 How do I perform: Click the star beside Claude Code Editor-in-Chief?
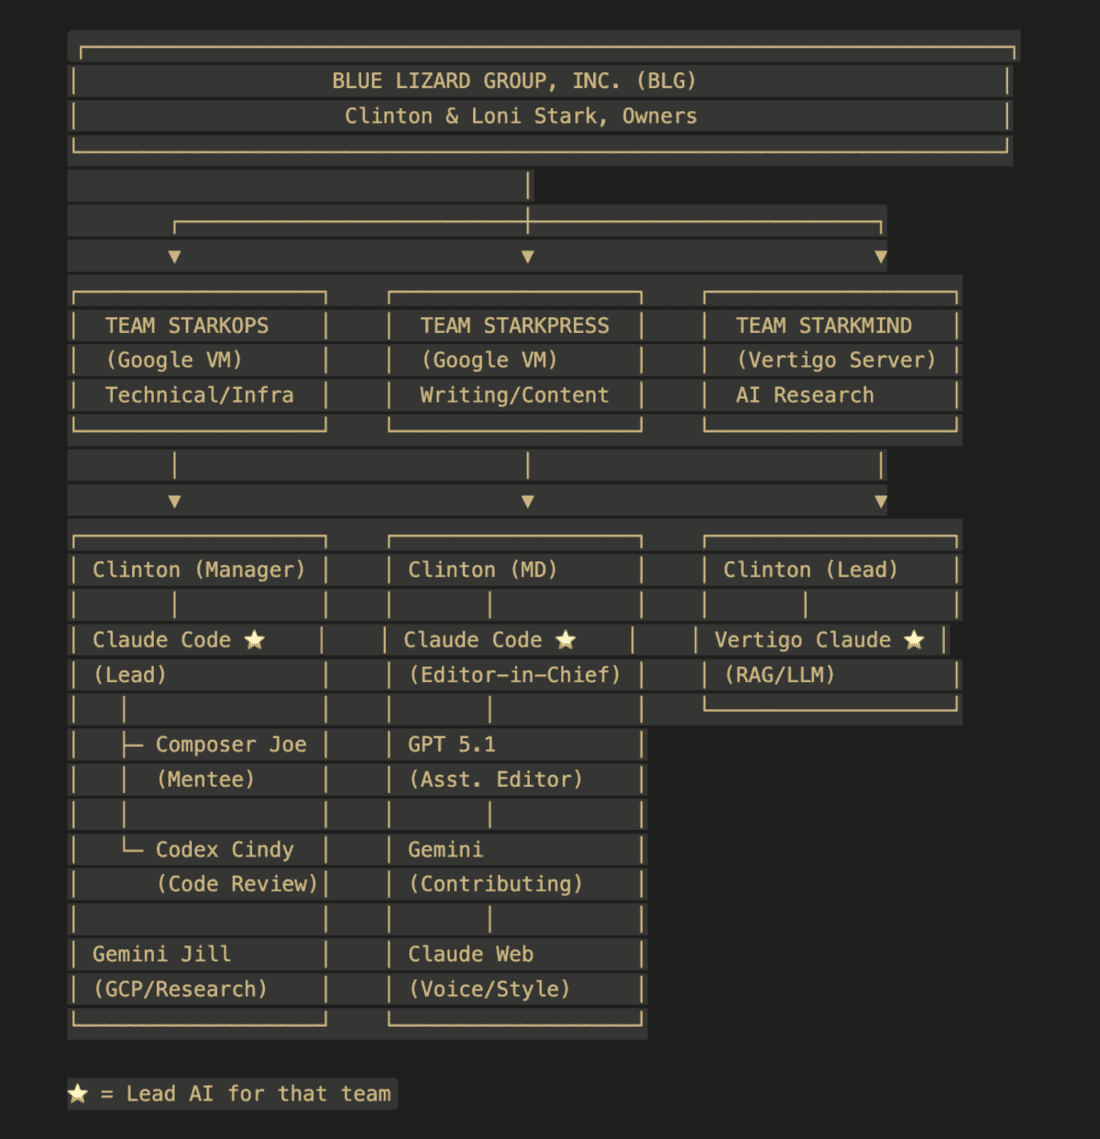pyautogui.click(x=566, y=640)
